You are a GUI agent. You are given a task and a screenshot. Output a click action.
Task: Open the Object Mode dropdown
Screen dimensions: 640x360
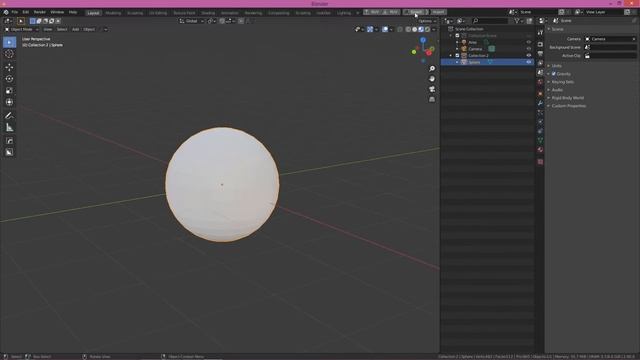point(22,29)
